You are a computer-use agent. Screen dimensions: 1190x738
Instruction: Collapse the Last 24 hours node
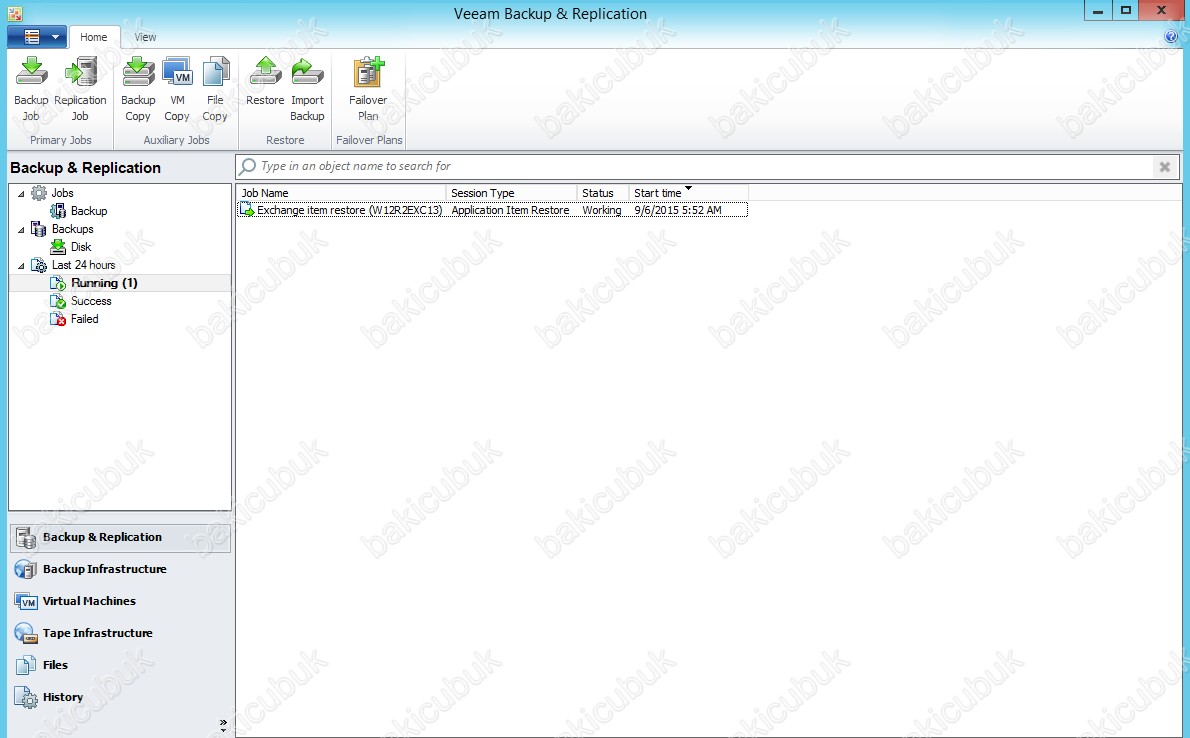click(21, 266)
